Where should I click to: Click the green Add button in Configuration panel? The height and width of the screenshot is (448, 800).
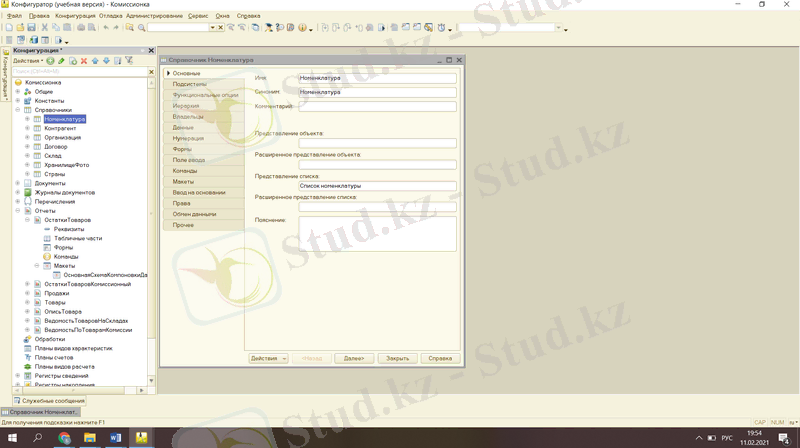(x=50, y=61)
